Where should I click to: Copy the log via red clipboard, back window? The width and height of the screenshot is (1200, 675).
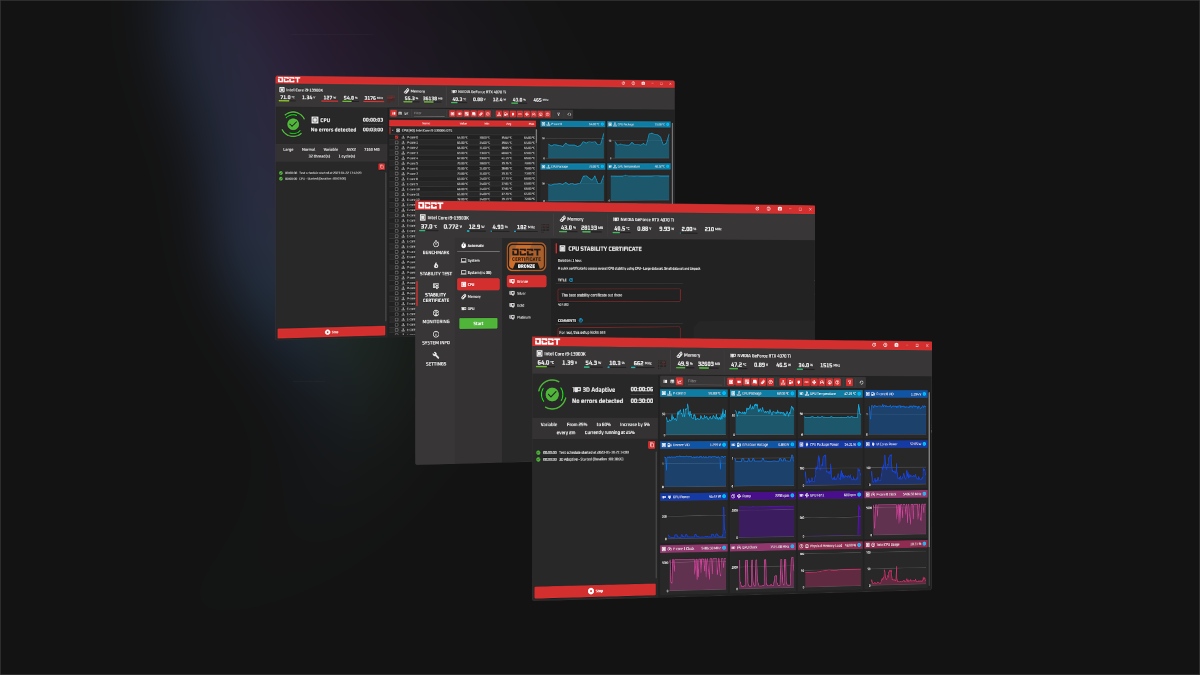pos(382,166)
